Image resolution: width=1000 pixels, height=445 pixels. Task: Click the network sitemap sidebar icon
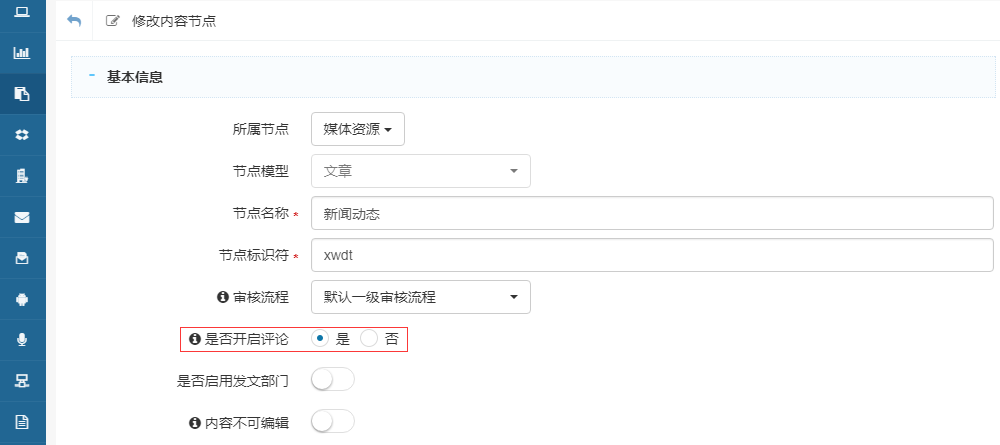pyautogui.click(x=21, y=380)
